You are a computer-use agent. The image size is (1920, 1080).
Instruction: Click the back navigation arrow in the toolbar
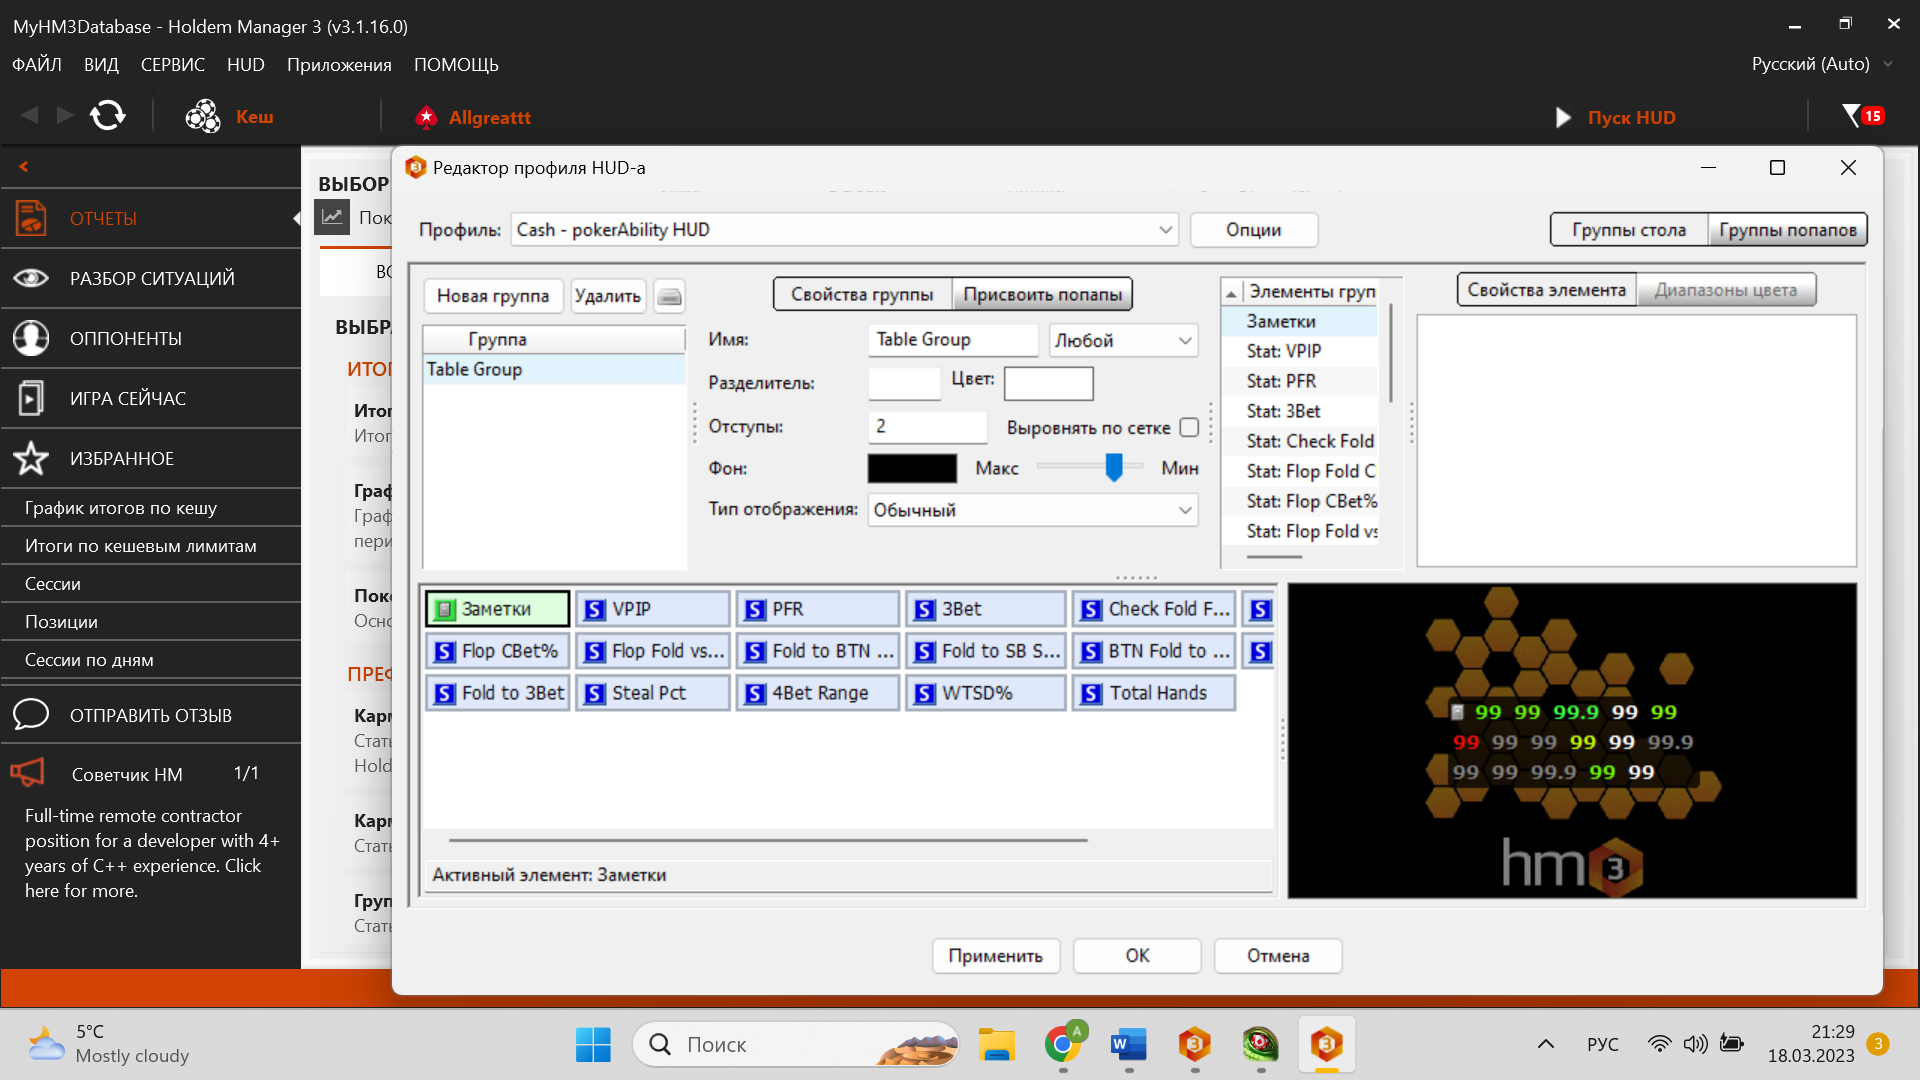click(x=29, y=116)
